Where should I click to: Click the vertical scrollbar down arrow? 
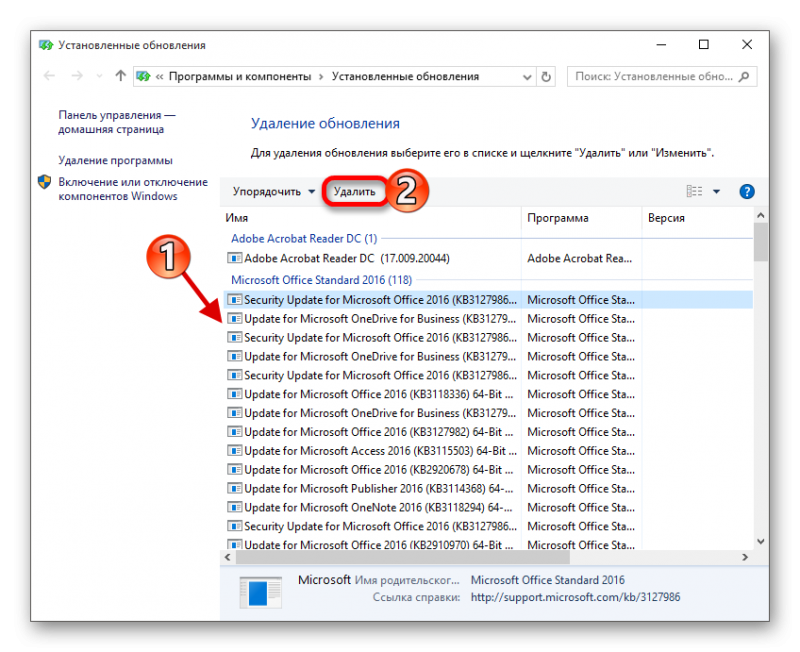click(x=761, y=541)
